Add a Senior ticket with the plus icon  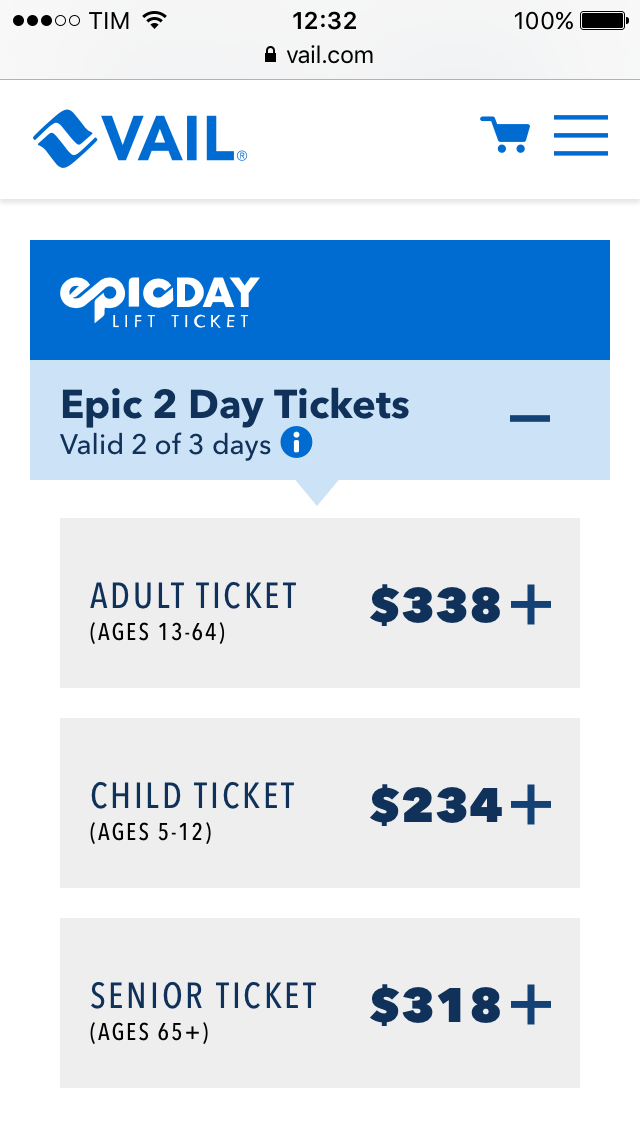tap(531, 1003)
